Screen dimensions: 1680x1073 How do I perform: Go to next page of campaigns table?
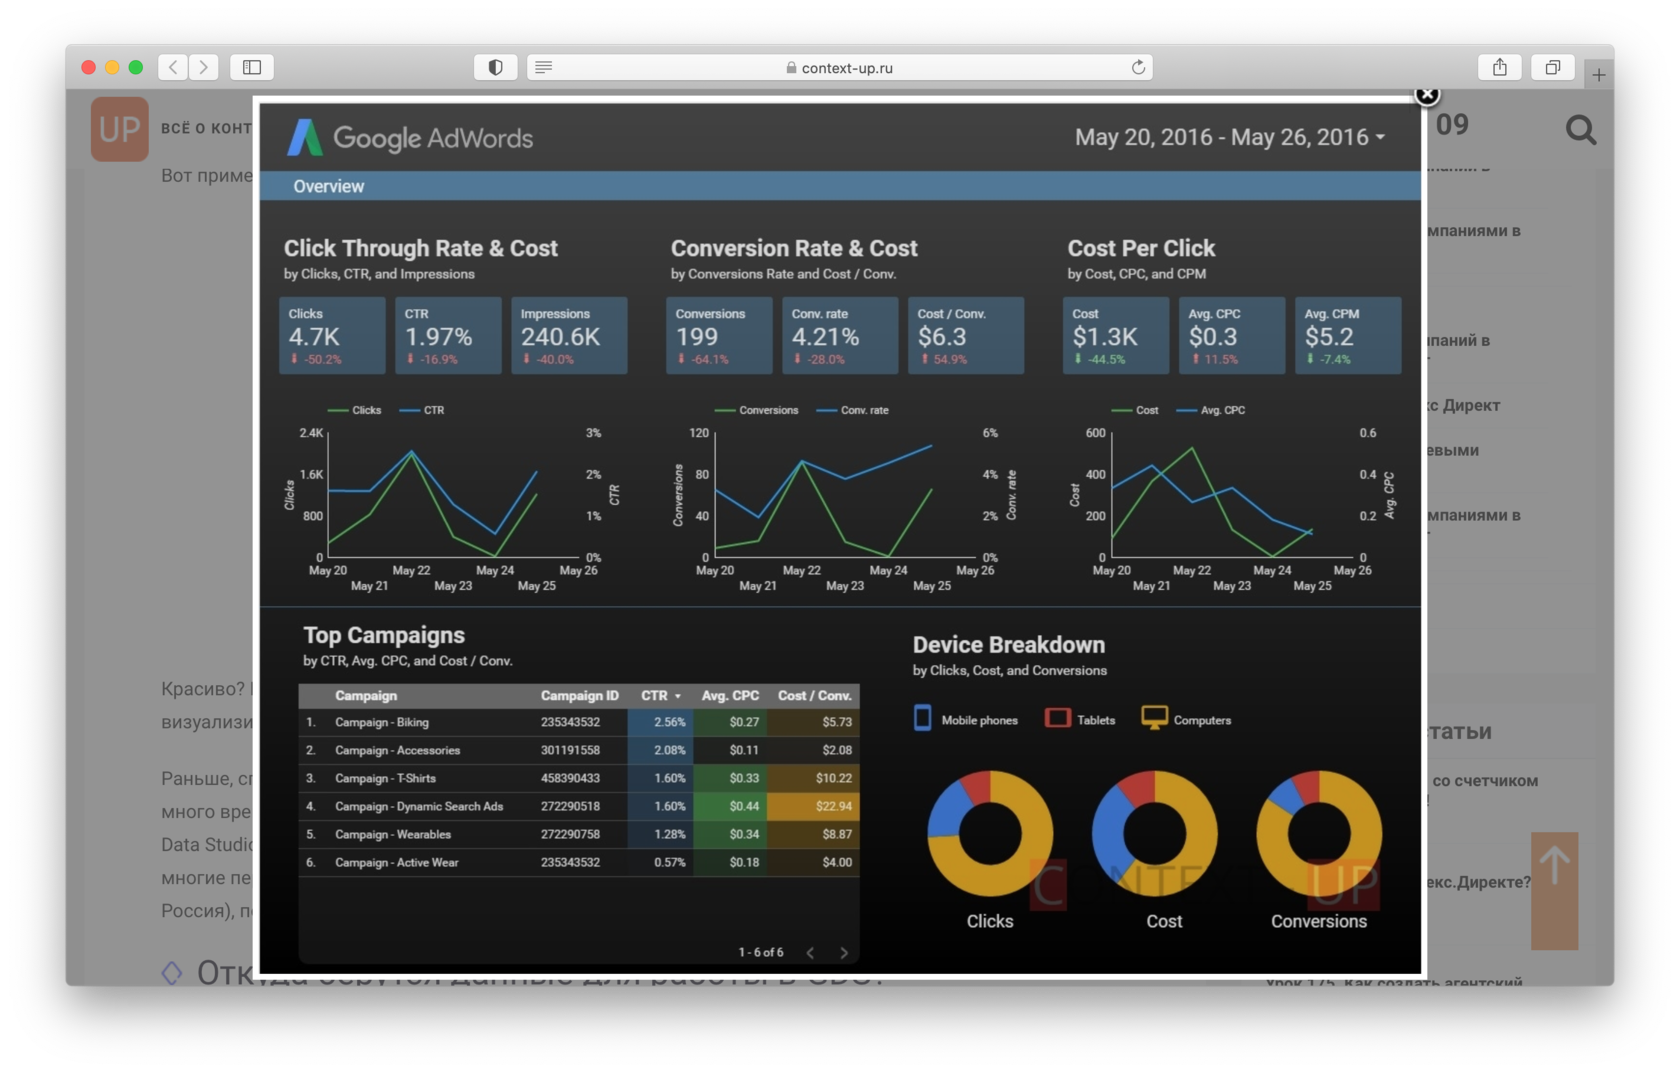844,953
